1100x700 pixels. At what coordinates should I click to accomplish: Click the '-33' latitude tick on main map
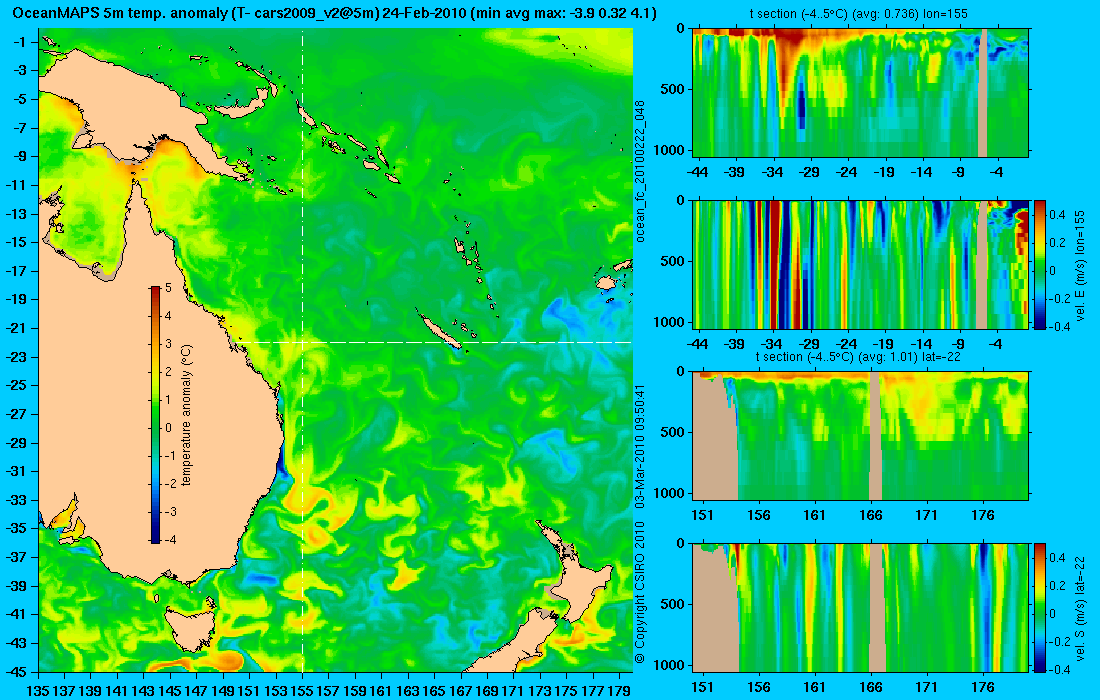17,499
